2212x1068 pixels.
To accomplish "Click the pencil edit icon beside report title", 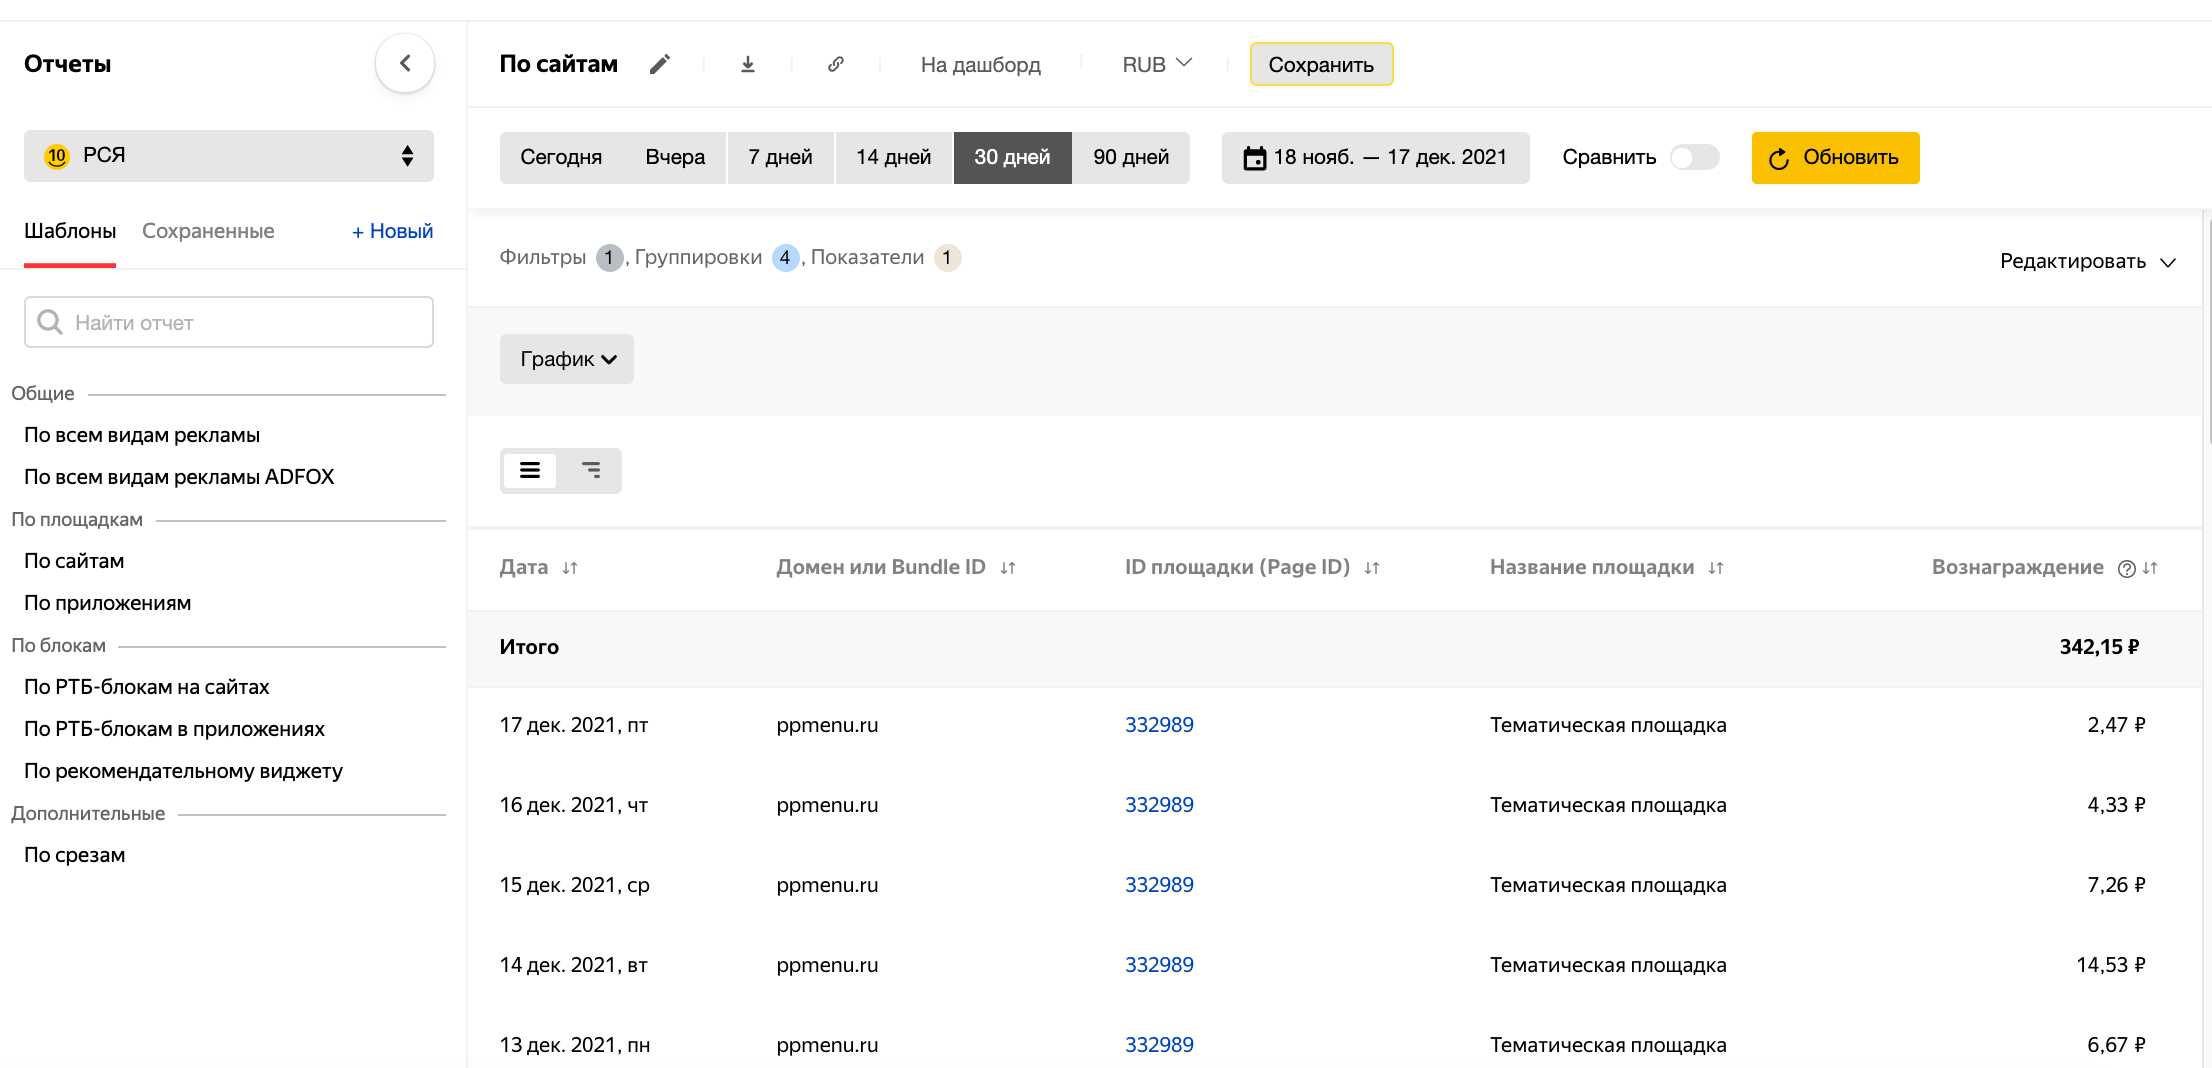I will coord(659,65).
